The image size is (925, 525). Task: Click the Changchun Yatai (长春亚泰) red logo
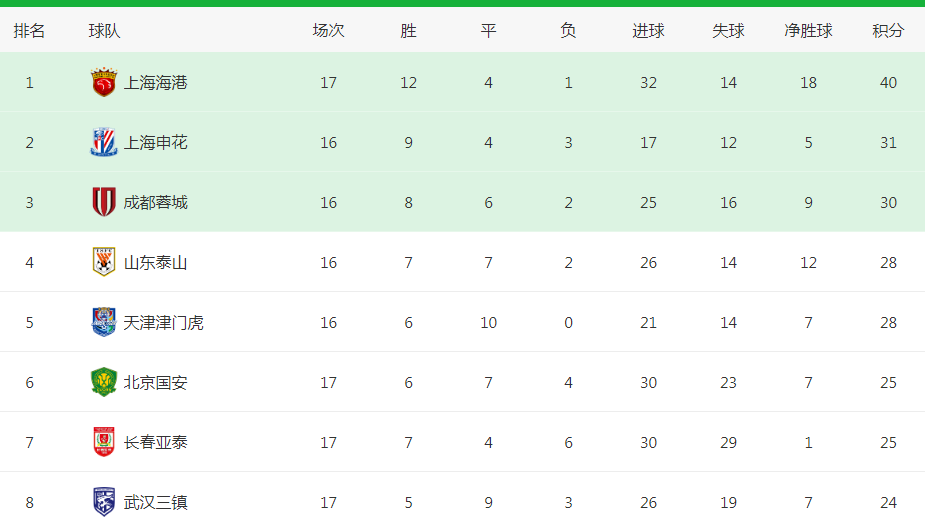pos(104,443)
